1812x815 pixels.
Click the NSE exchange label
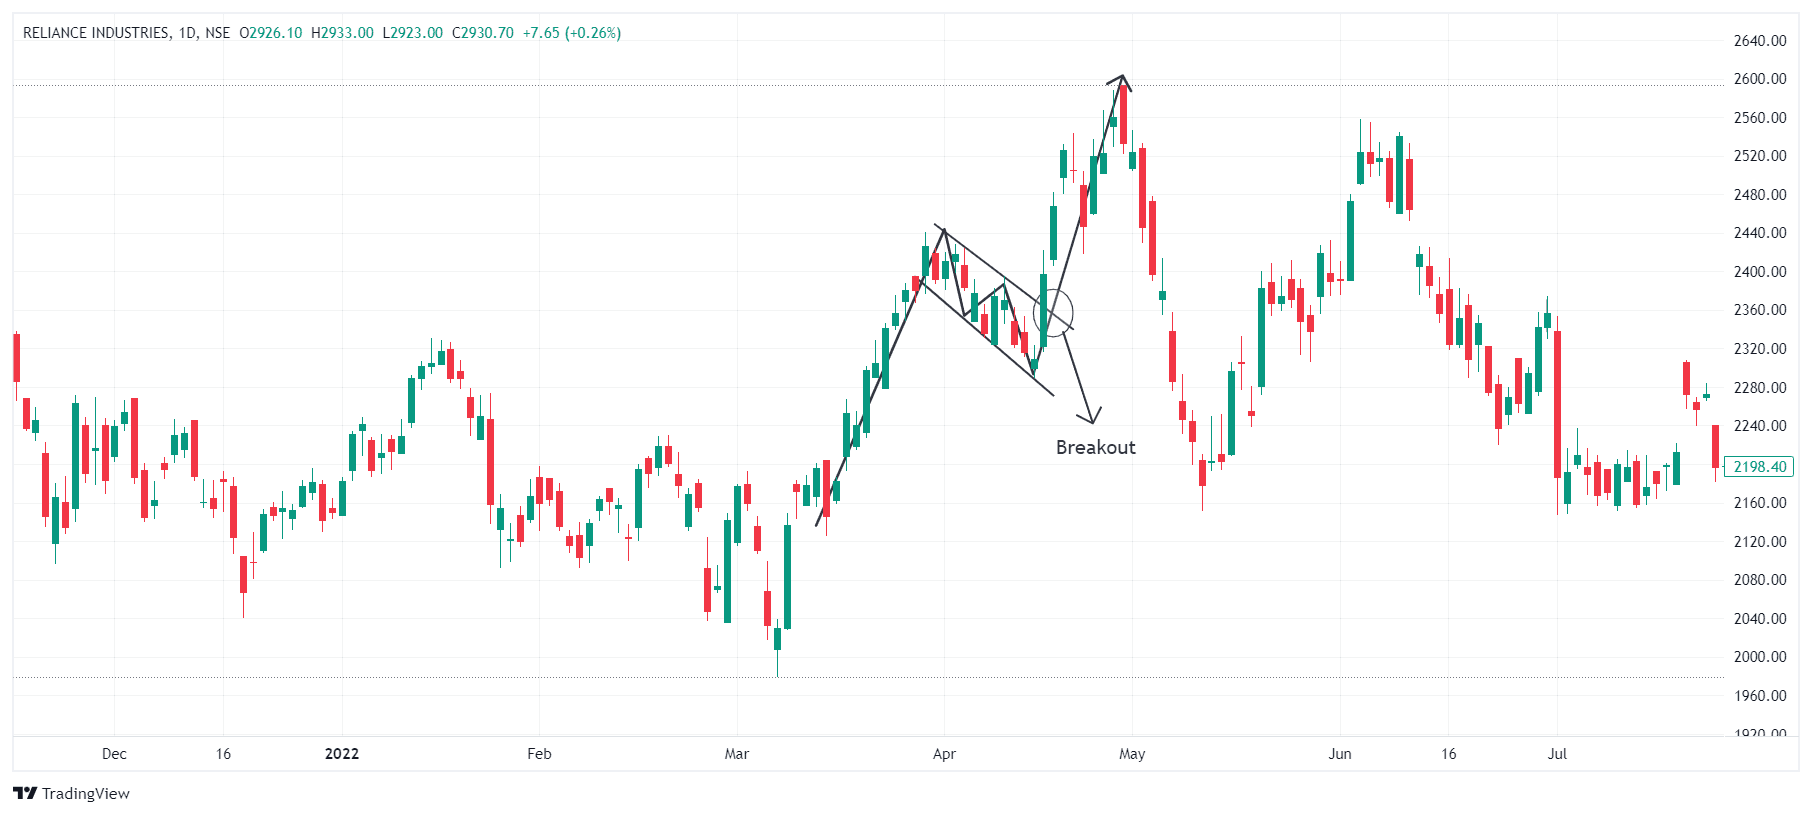coord(217,33)
